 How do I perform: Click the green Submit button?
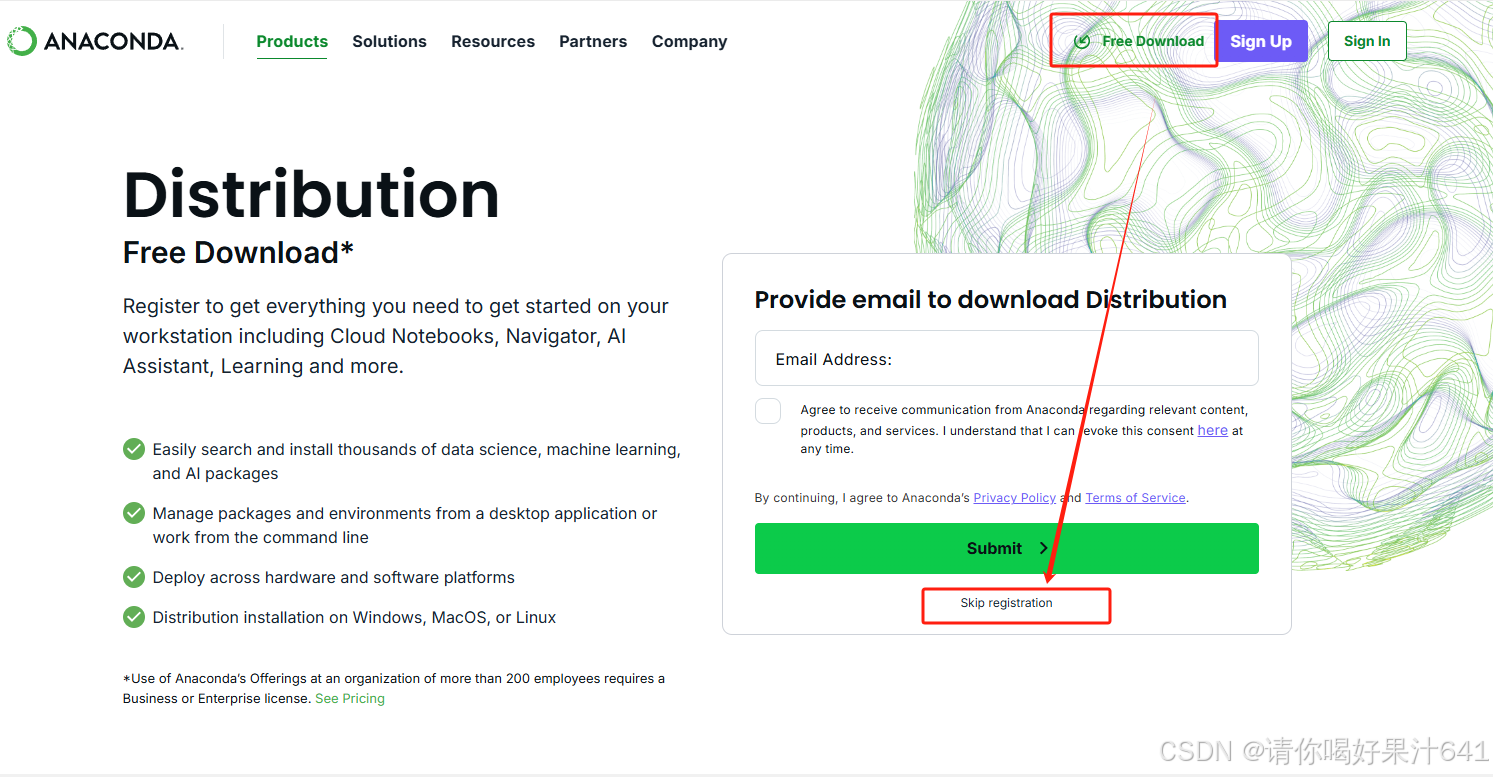[x=1006, y=548]
